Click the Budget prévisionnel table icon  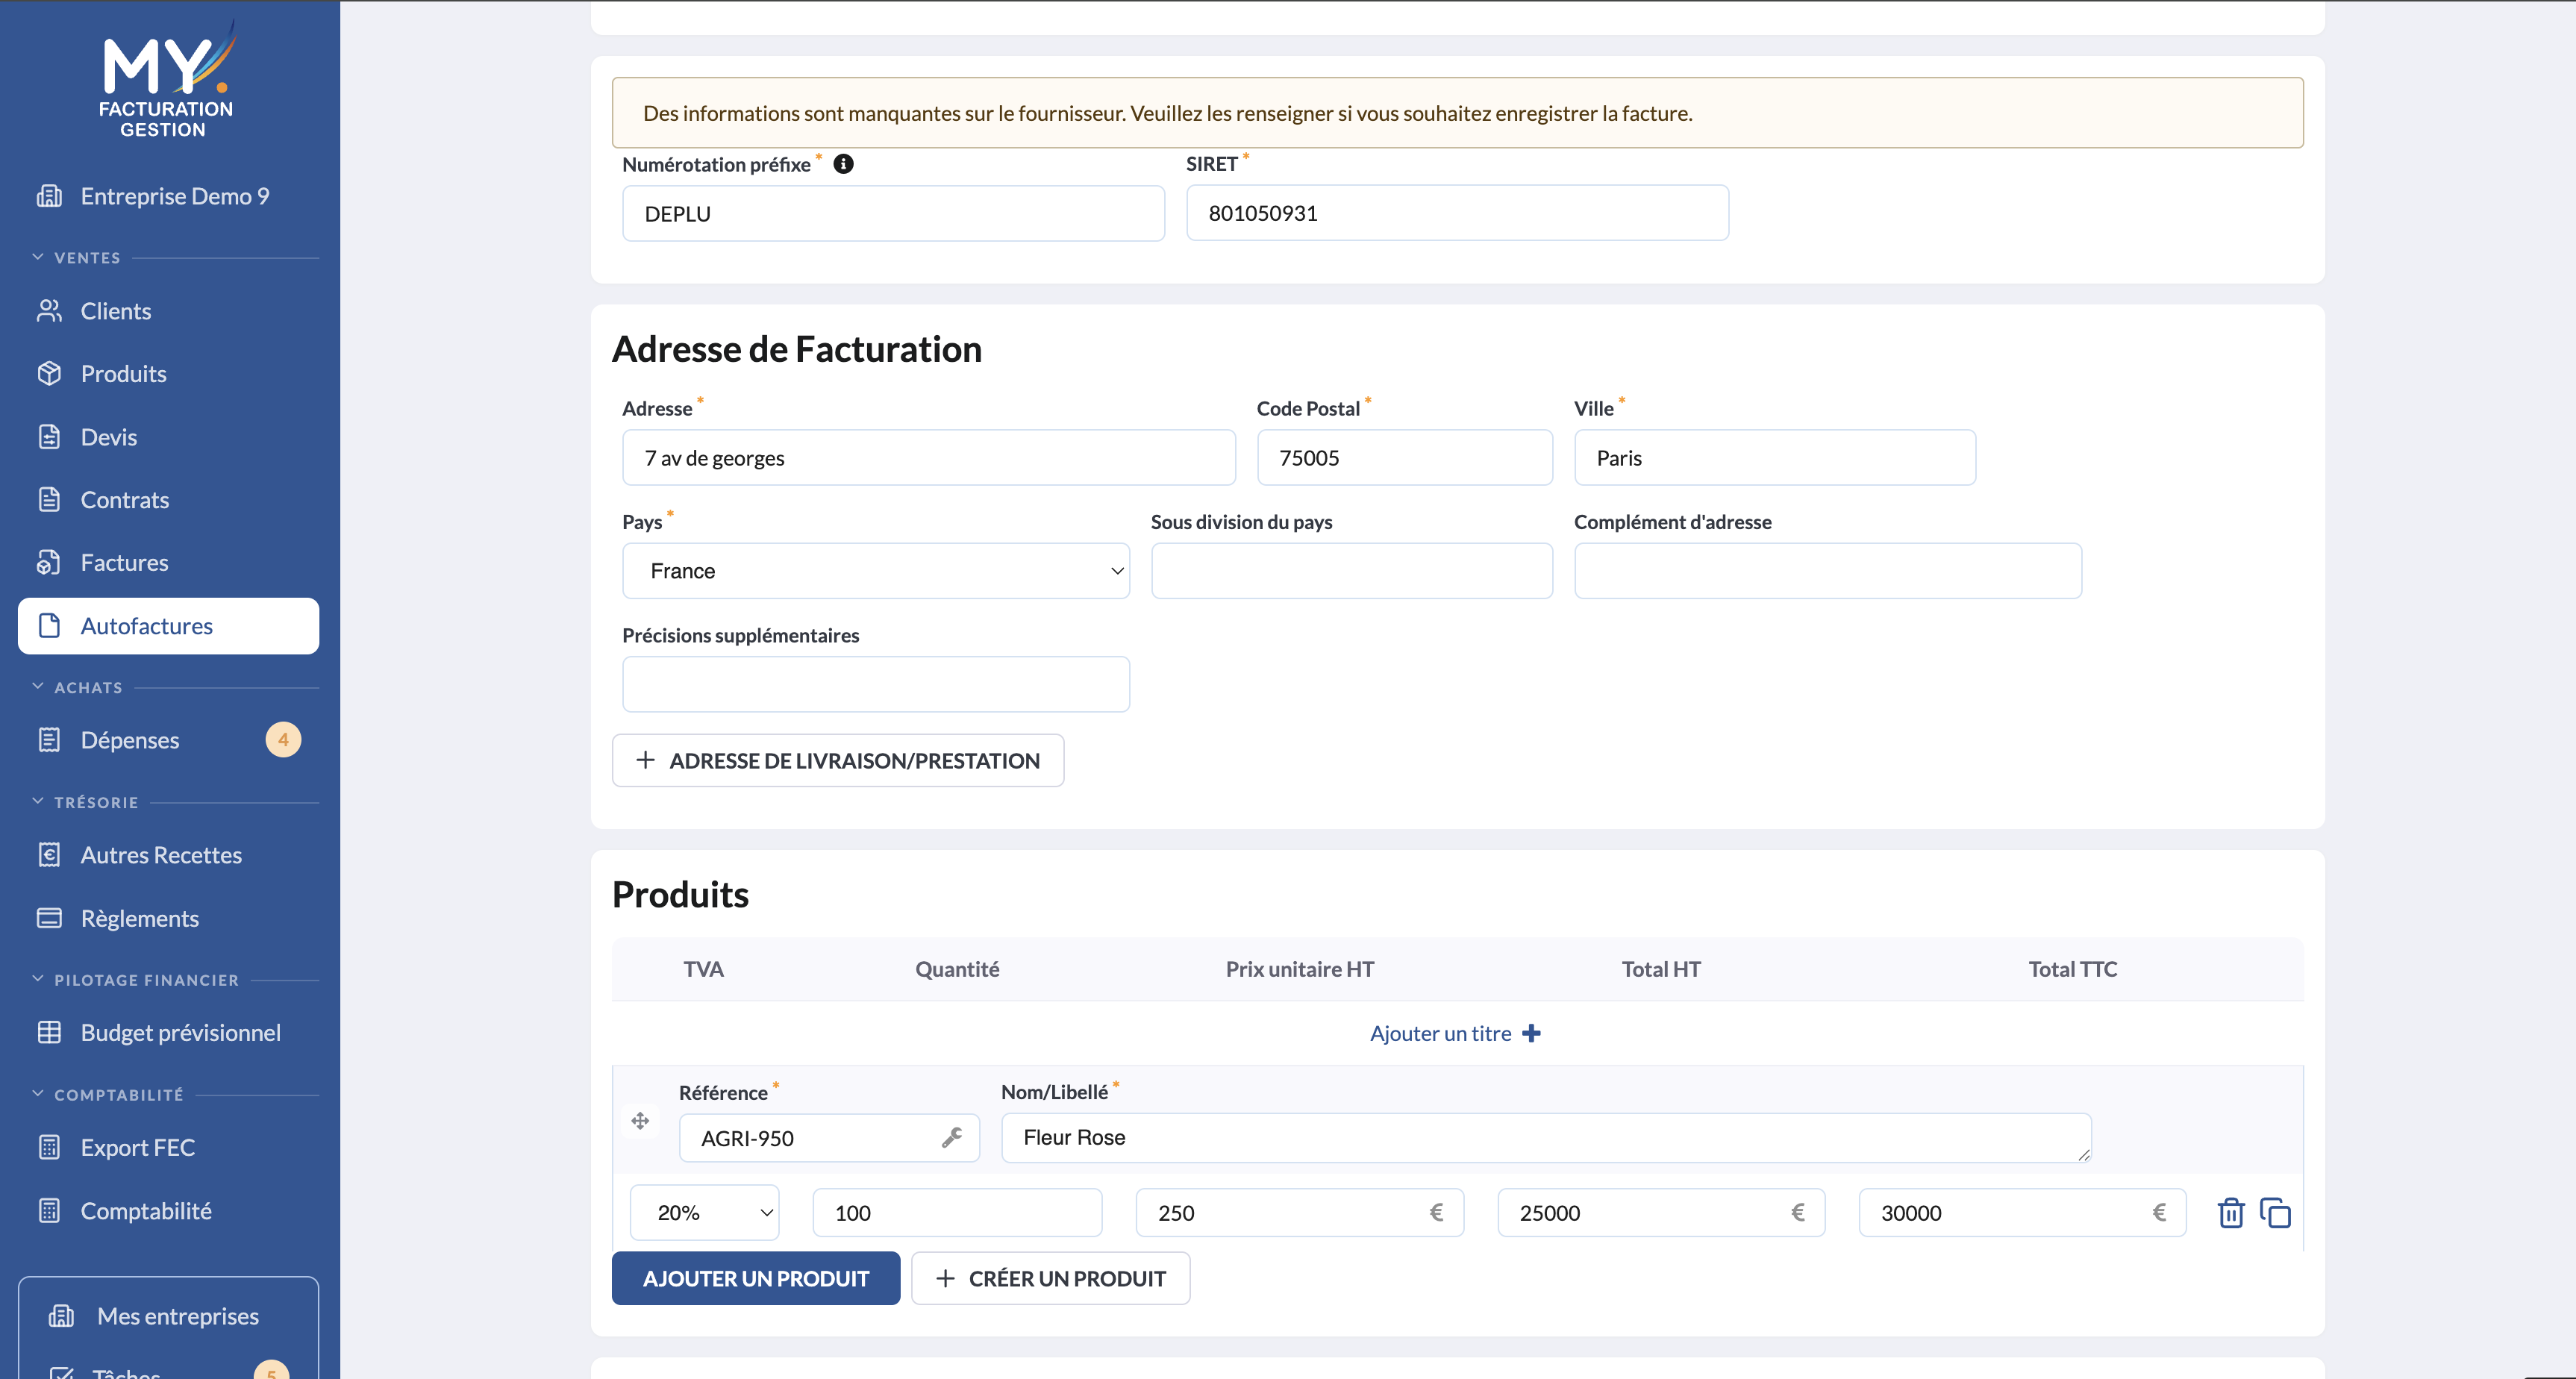coord(49,1033)
